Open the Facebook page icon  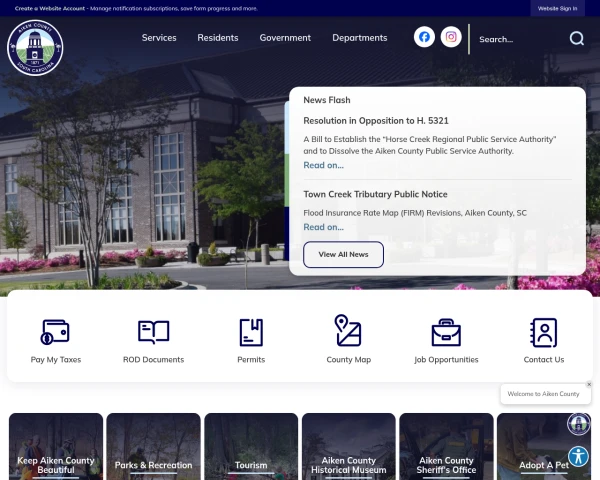(x=424, y=37)
